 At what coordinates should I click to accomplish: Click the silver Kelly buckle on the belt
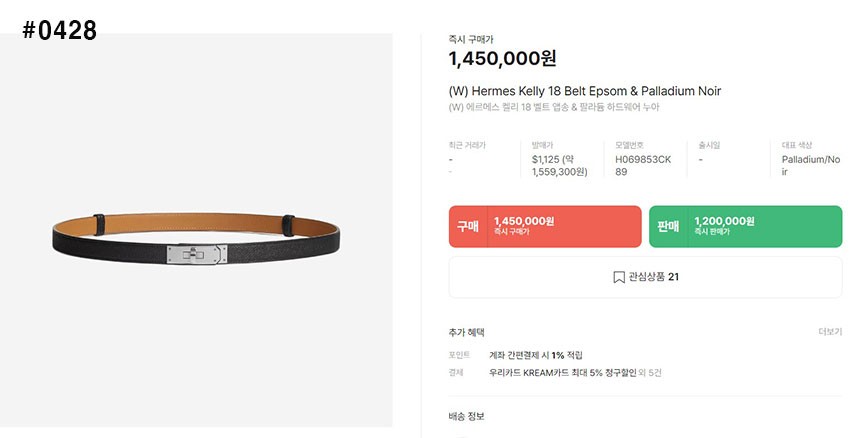point(197,254)
